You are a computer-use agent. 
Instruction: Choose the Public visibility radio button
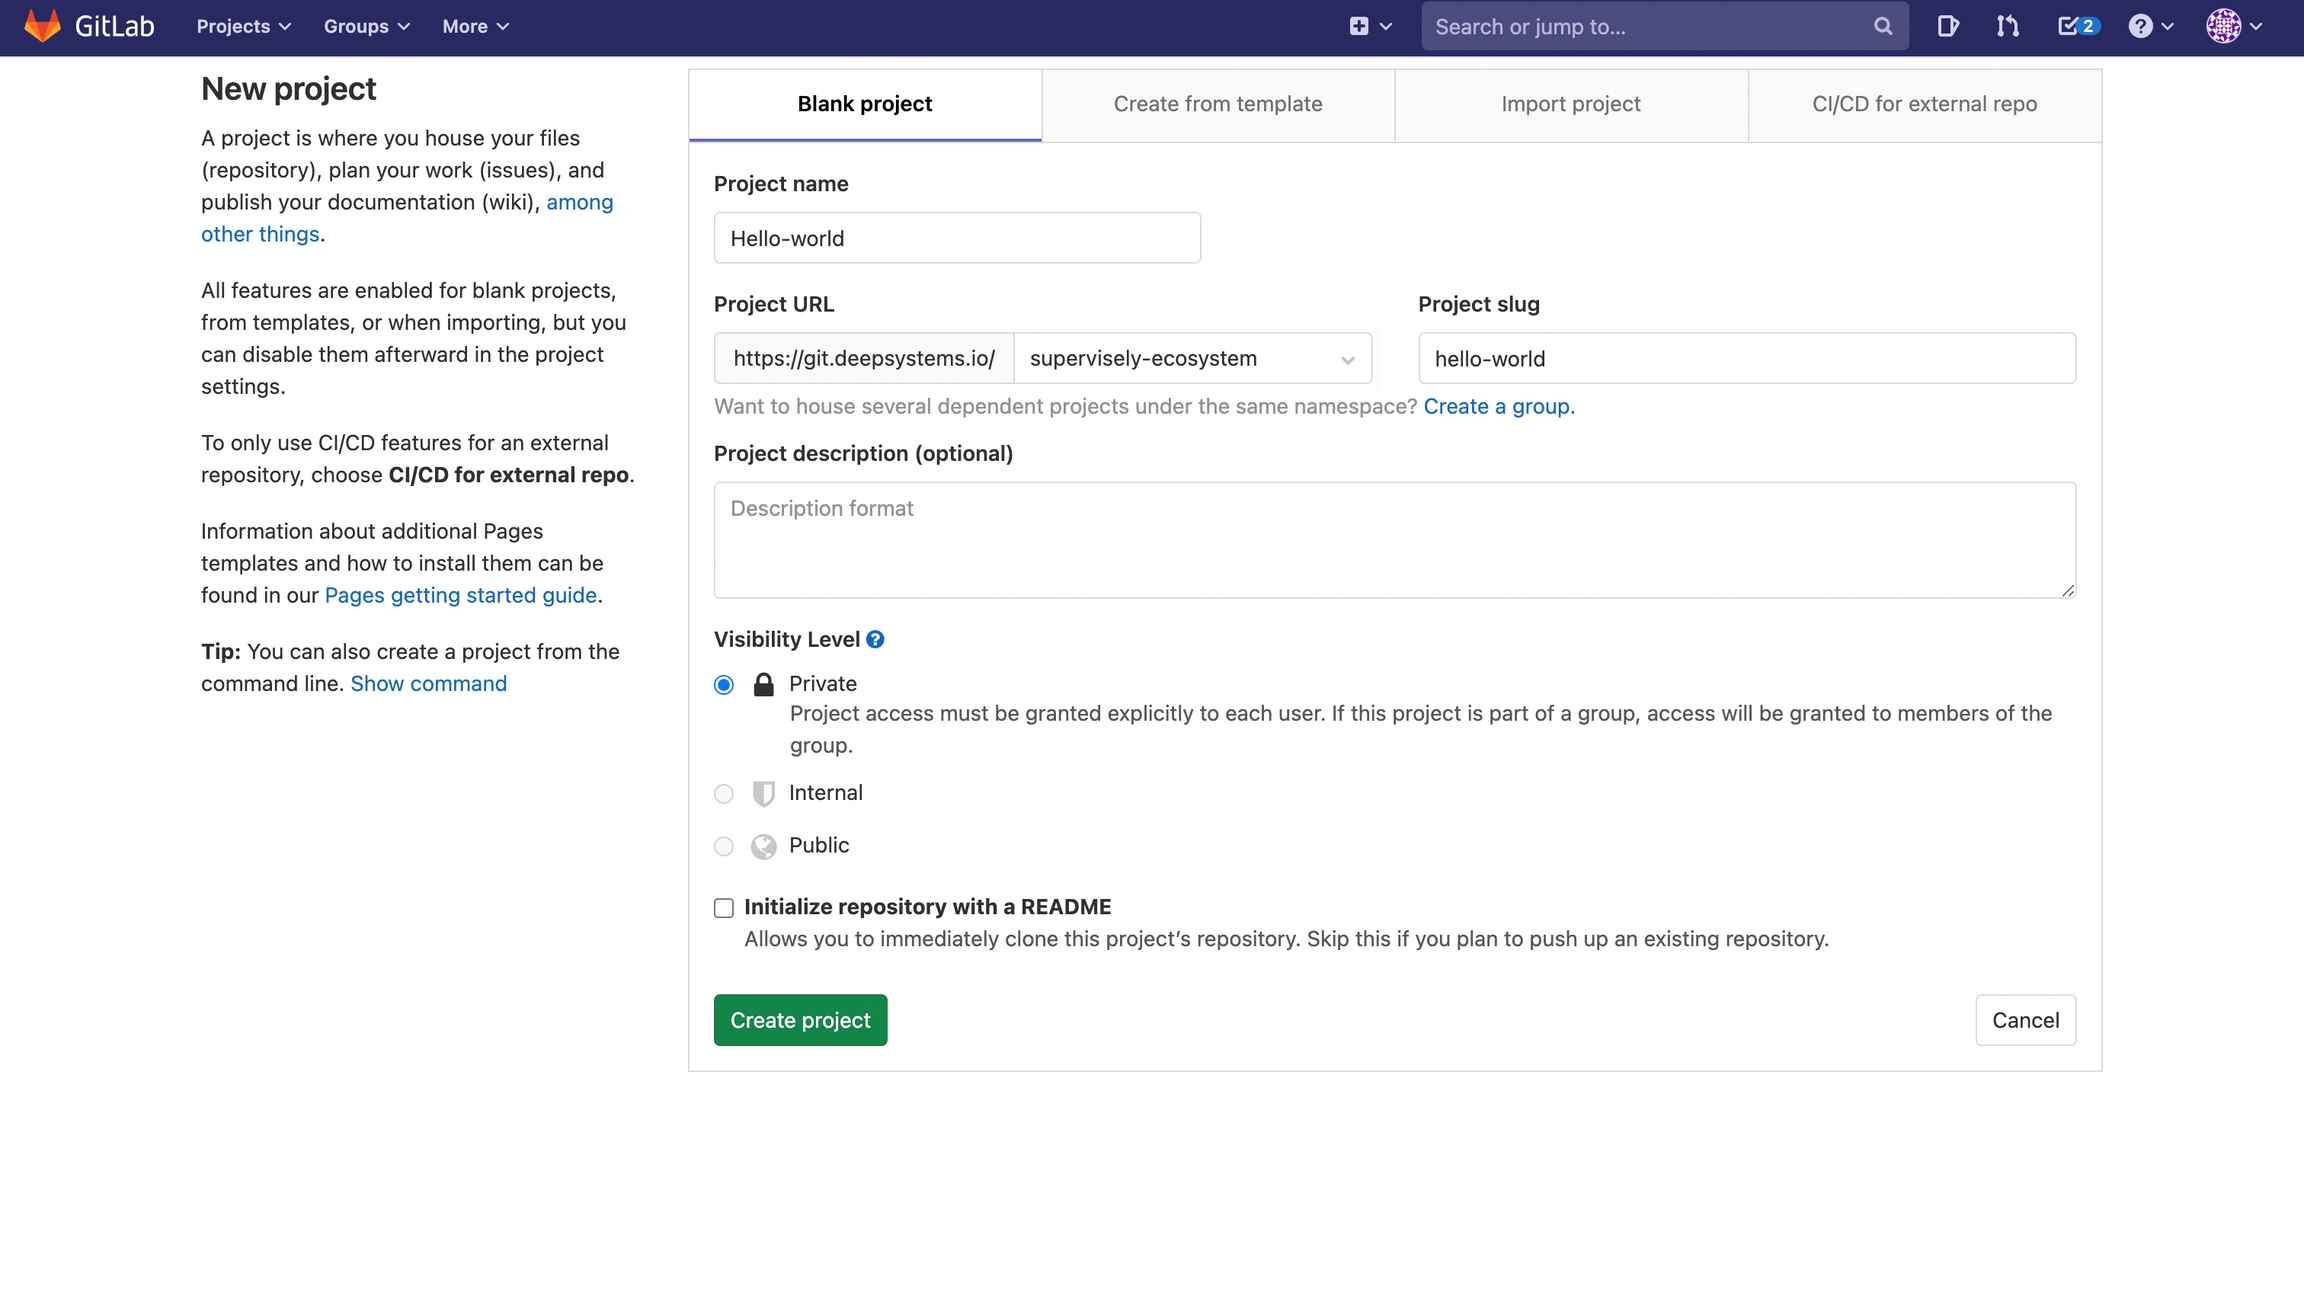point(724,847)
